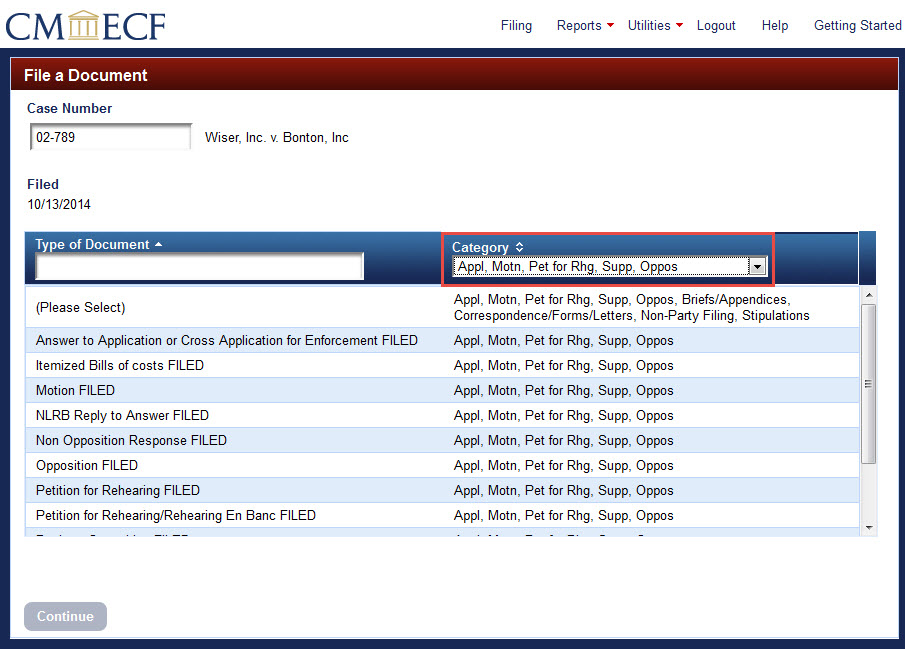Open the Utilities menu
The width and height of the screenshot is (905, 649).
tap(649, 25)
